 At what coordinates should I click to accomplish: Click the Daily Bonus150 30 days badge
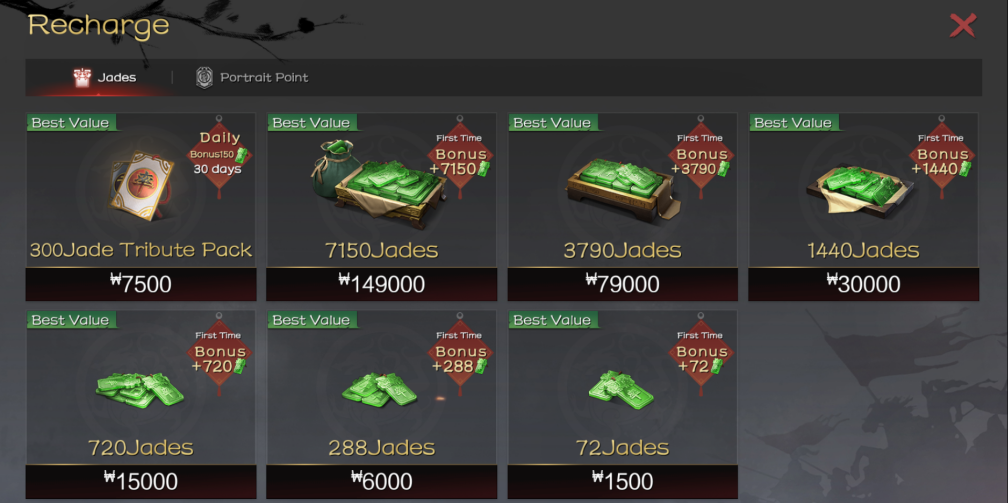click(219, 154)
